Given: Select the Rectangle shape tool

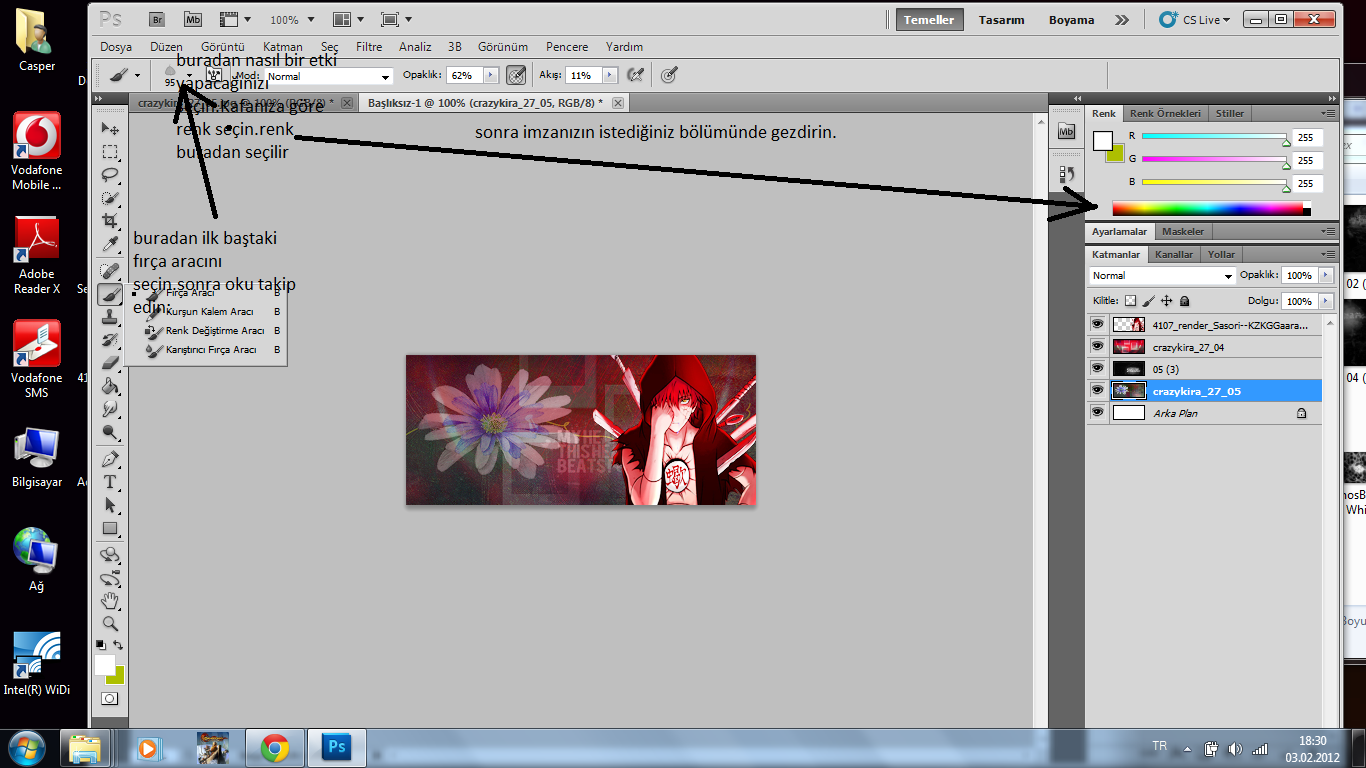Looking at the screenshot, I should (x=110, y=528).
